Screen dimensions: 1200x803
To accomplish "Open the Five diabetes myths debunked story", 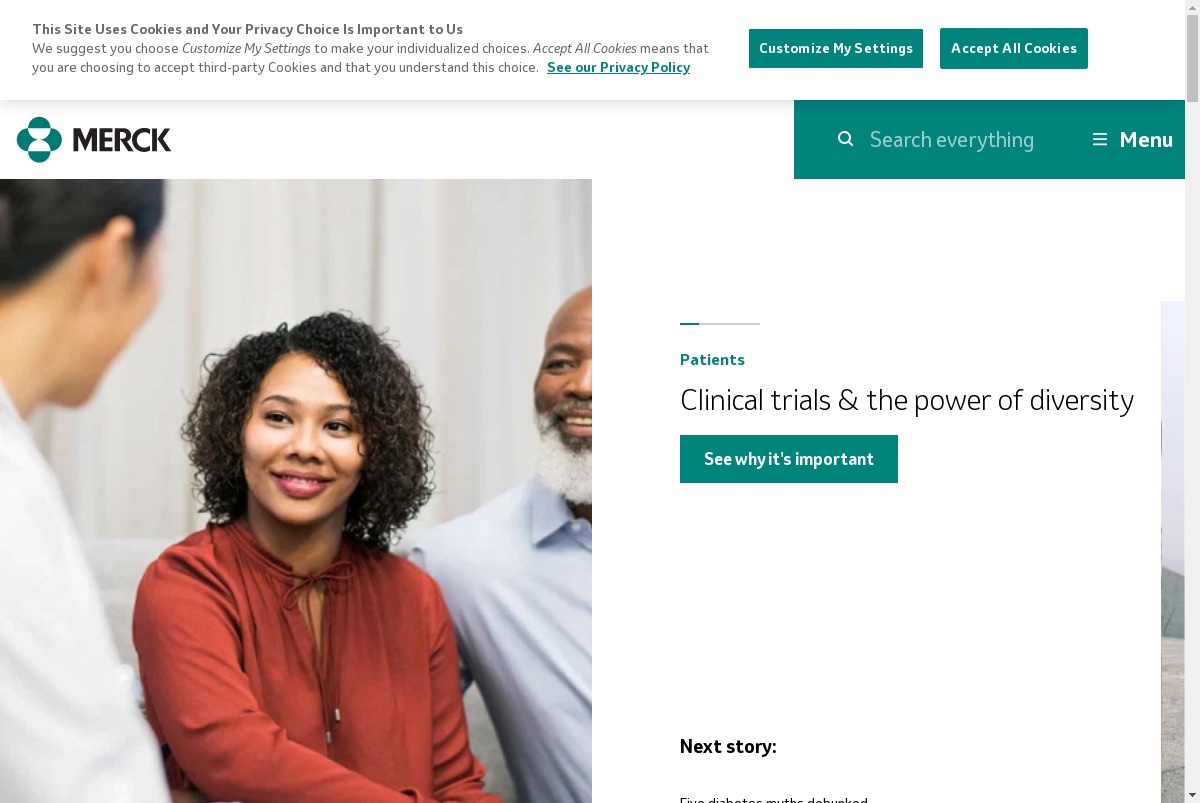I will (x=774, y=800).
